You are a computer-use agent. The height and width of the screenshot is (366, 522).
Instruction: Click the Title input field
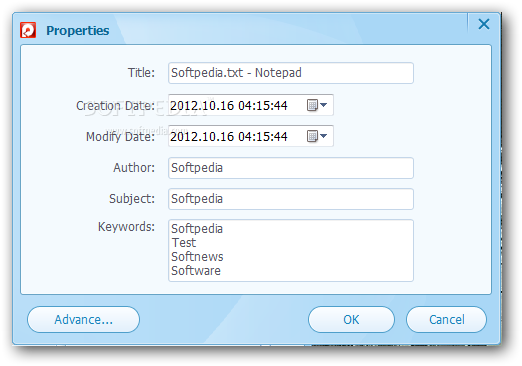pyautogui.click(x=291, y=73)
